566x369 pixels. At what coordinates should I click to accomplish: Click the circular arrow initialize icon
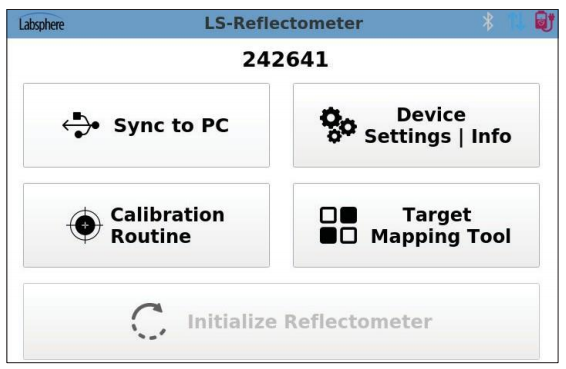coord(149,321)
